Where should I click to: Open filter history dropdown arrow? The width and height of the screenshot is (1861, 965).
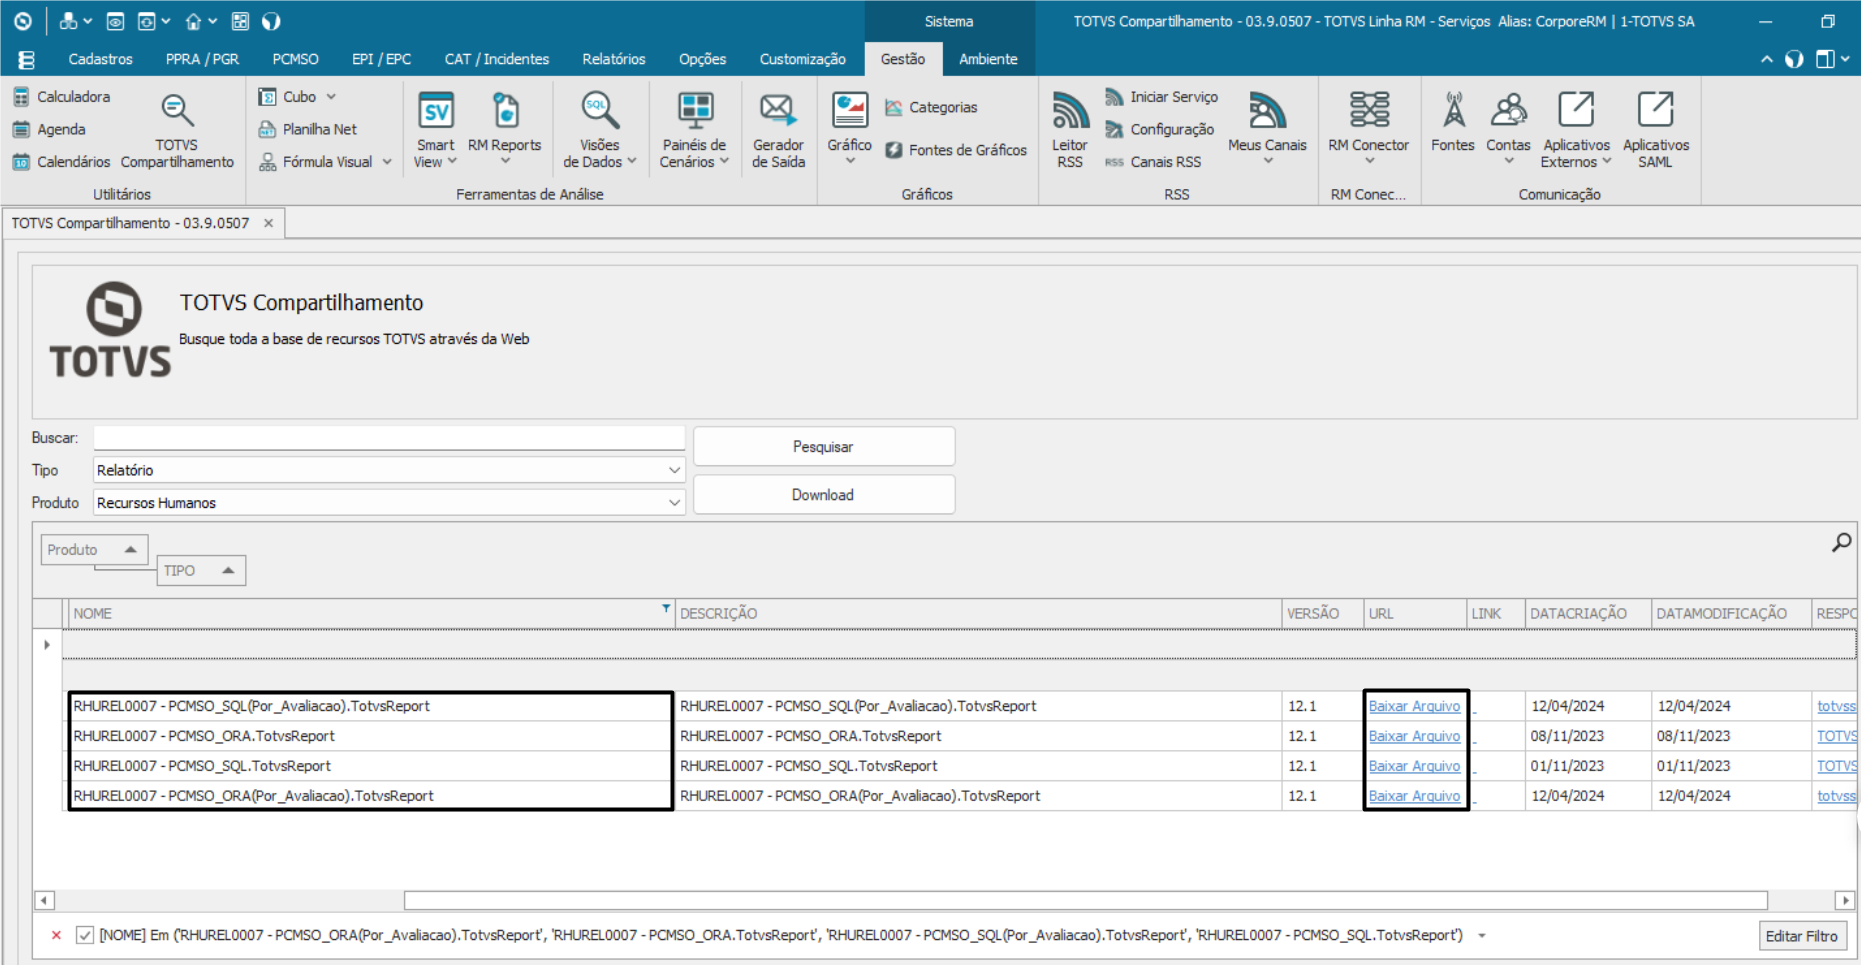point(1482,936)
